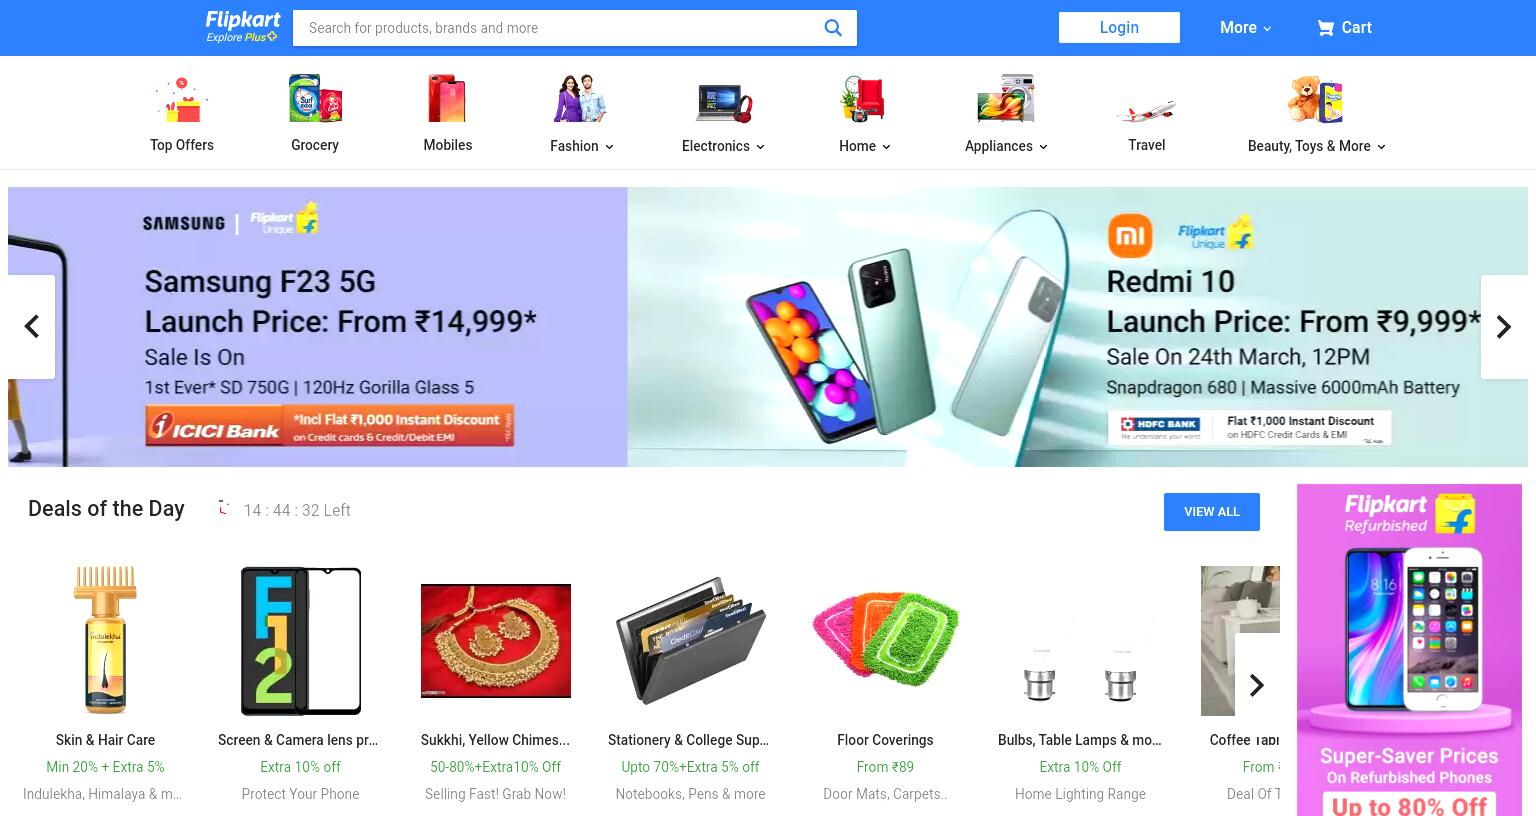Click the Login button
The image size is (1536, 816).
coord(1119,28)
